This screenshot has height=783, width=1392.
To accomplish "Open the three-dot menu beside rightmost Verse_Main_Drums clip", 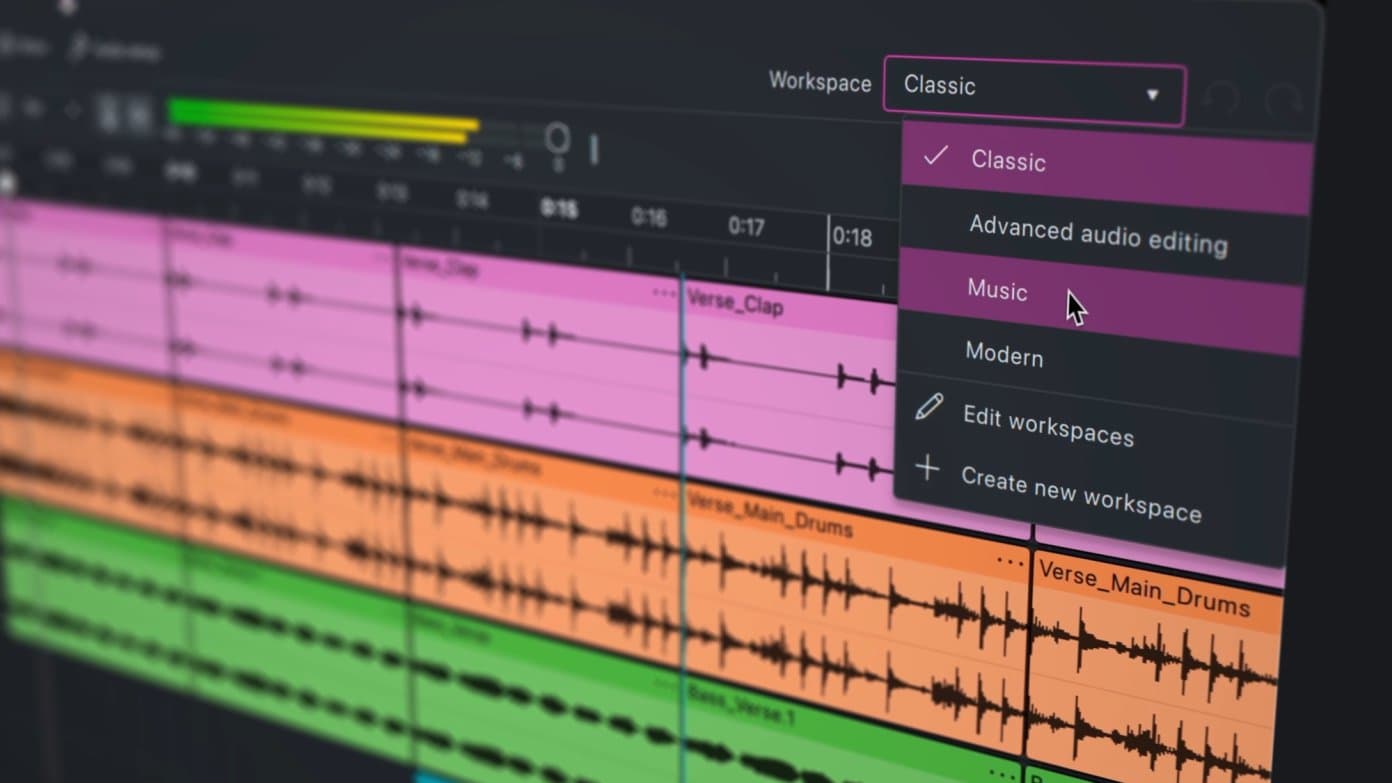I will tap(1010, 563).
